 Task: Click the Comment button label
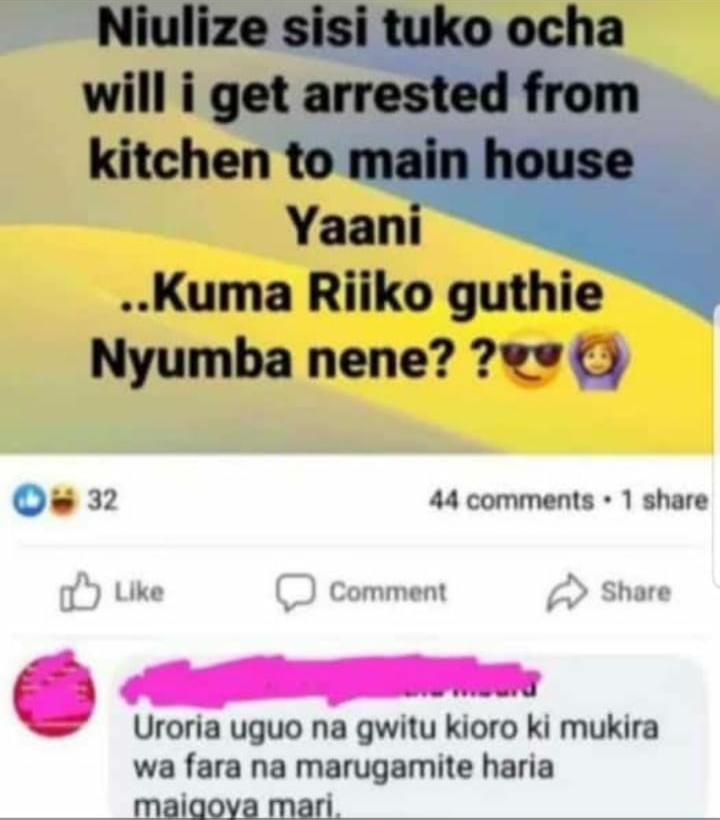tap(388, 593)
